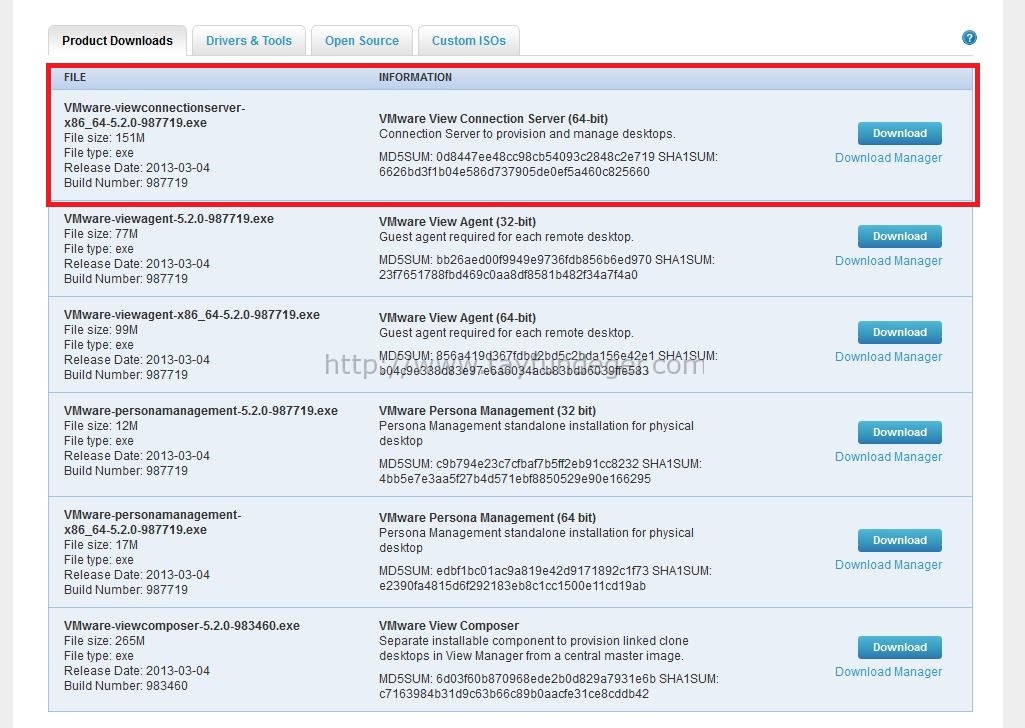Open Download Manager for View Composer

tap(888, 672)
